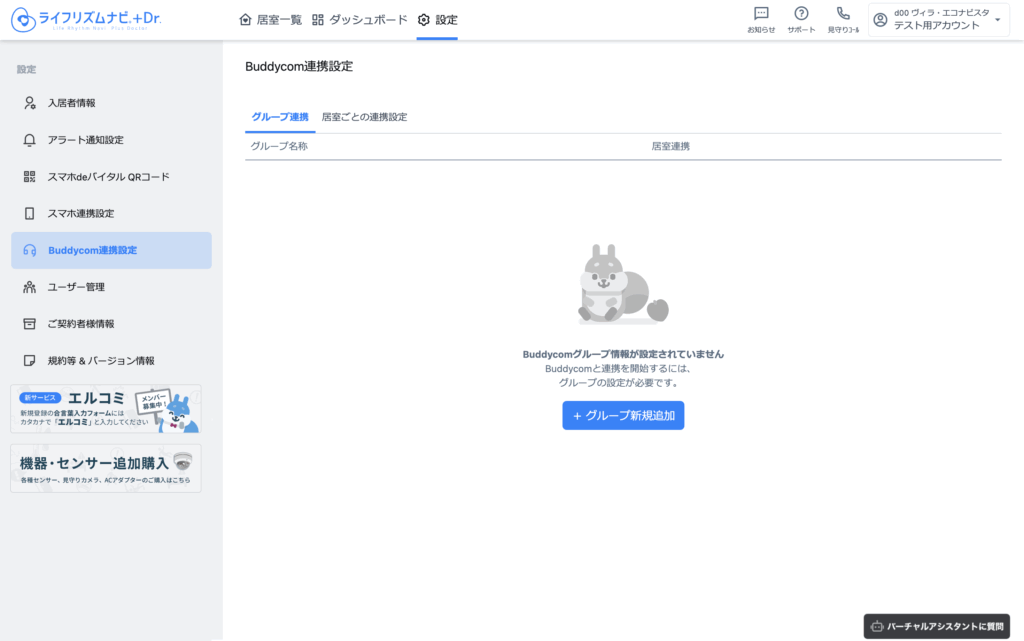Open 規約等 & バージョン情報 page
Viewport: 1024px width, 641px height.
click(111, 360)
